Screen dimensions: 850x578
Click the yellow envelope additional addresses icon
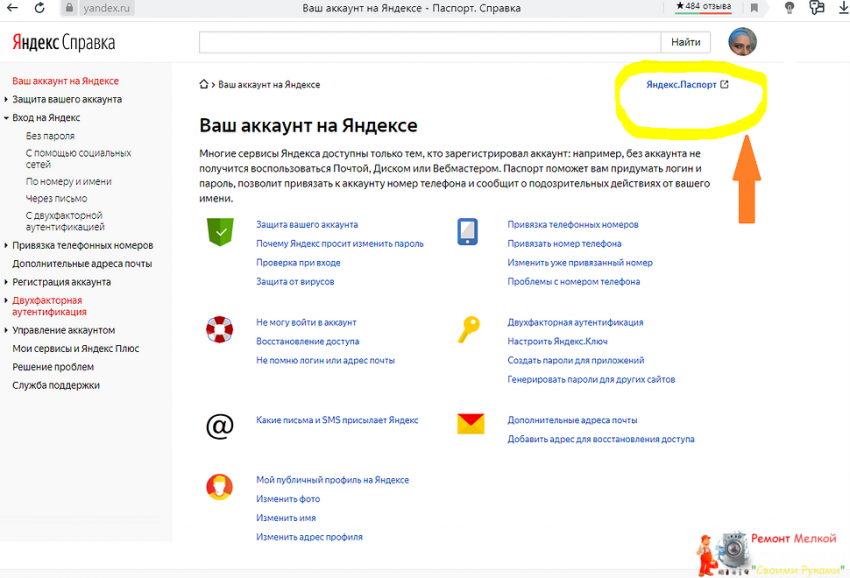470,425
